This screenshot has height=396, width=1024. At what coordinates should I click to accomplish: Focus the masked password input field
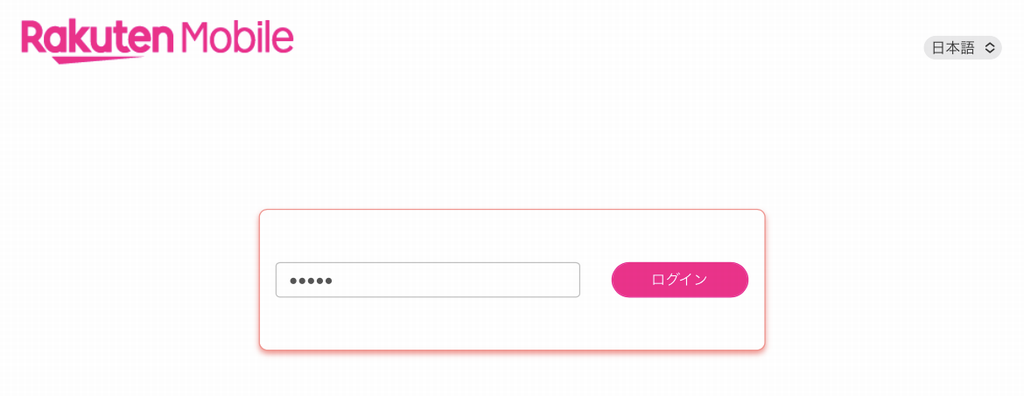tap(428, 280)
